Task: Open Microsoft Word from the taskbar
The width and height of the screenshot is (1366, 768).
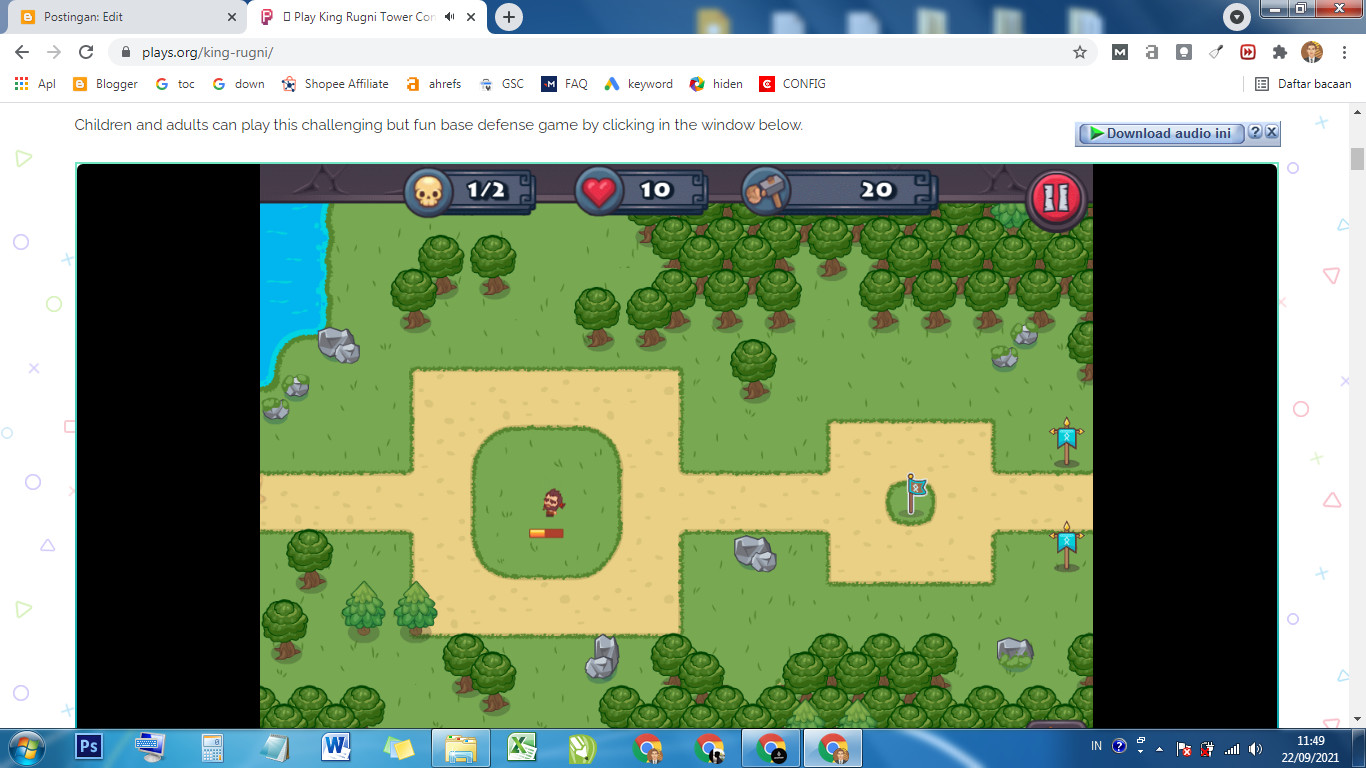Action: pyautogui.click(x=336, y=748)
